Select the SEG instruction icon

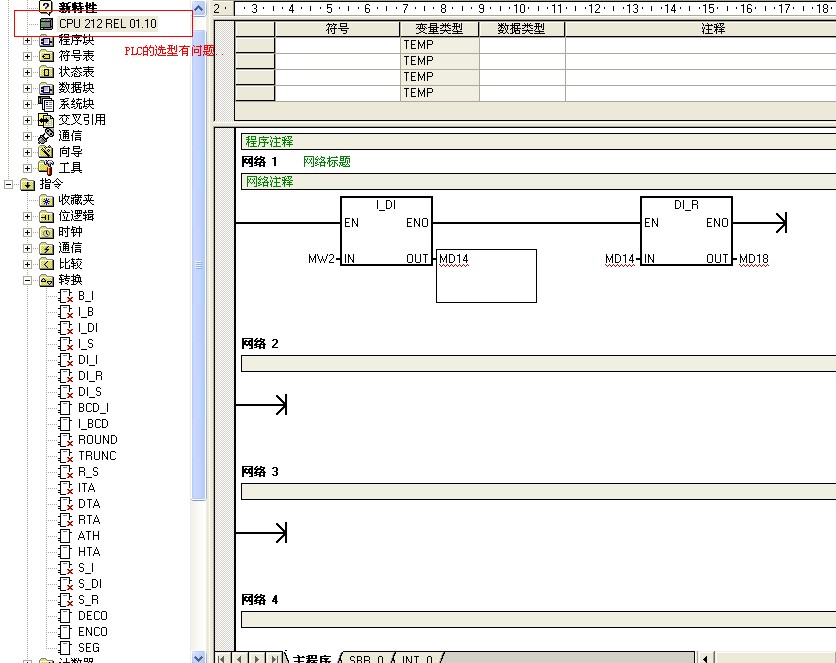(66, 648)
